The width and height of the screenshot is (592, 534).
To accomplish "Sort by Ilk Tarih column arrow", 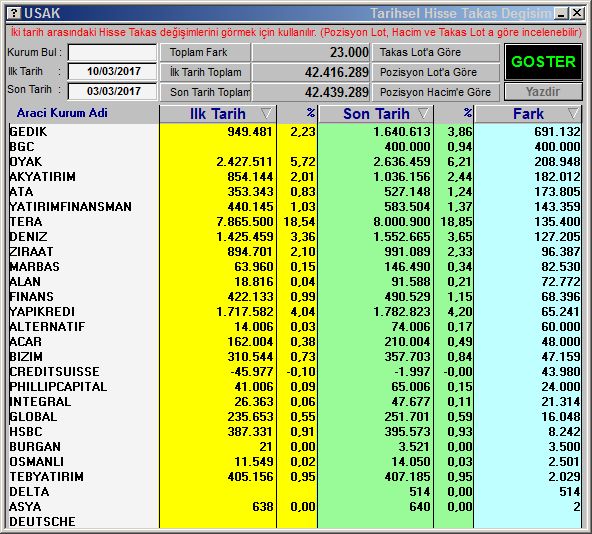I will click(266, 113).
